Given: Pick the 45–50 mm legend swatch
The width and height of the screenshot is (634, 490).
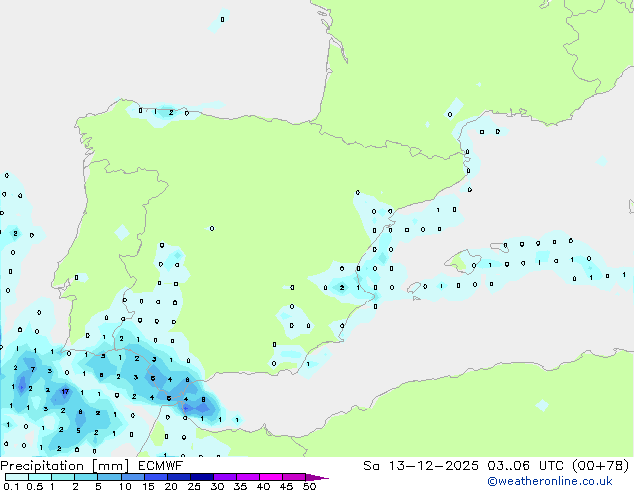Looking at the screenshot, I should (x=294, y=477).
